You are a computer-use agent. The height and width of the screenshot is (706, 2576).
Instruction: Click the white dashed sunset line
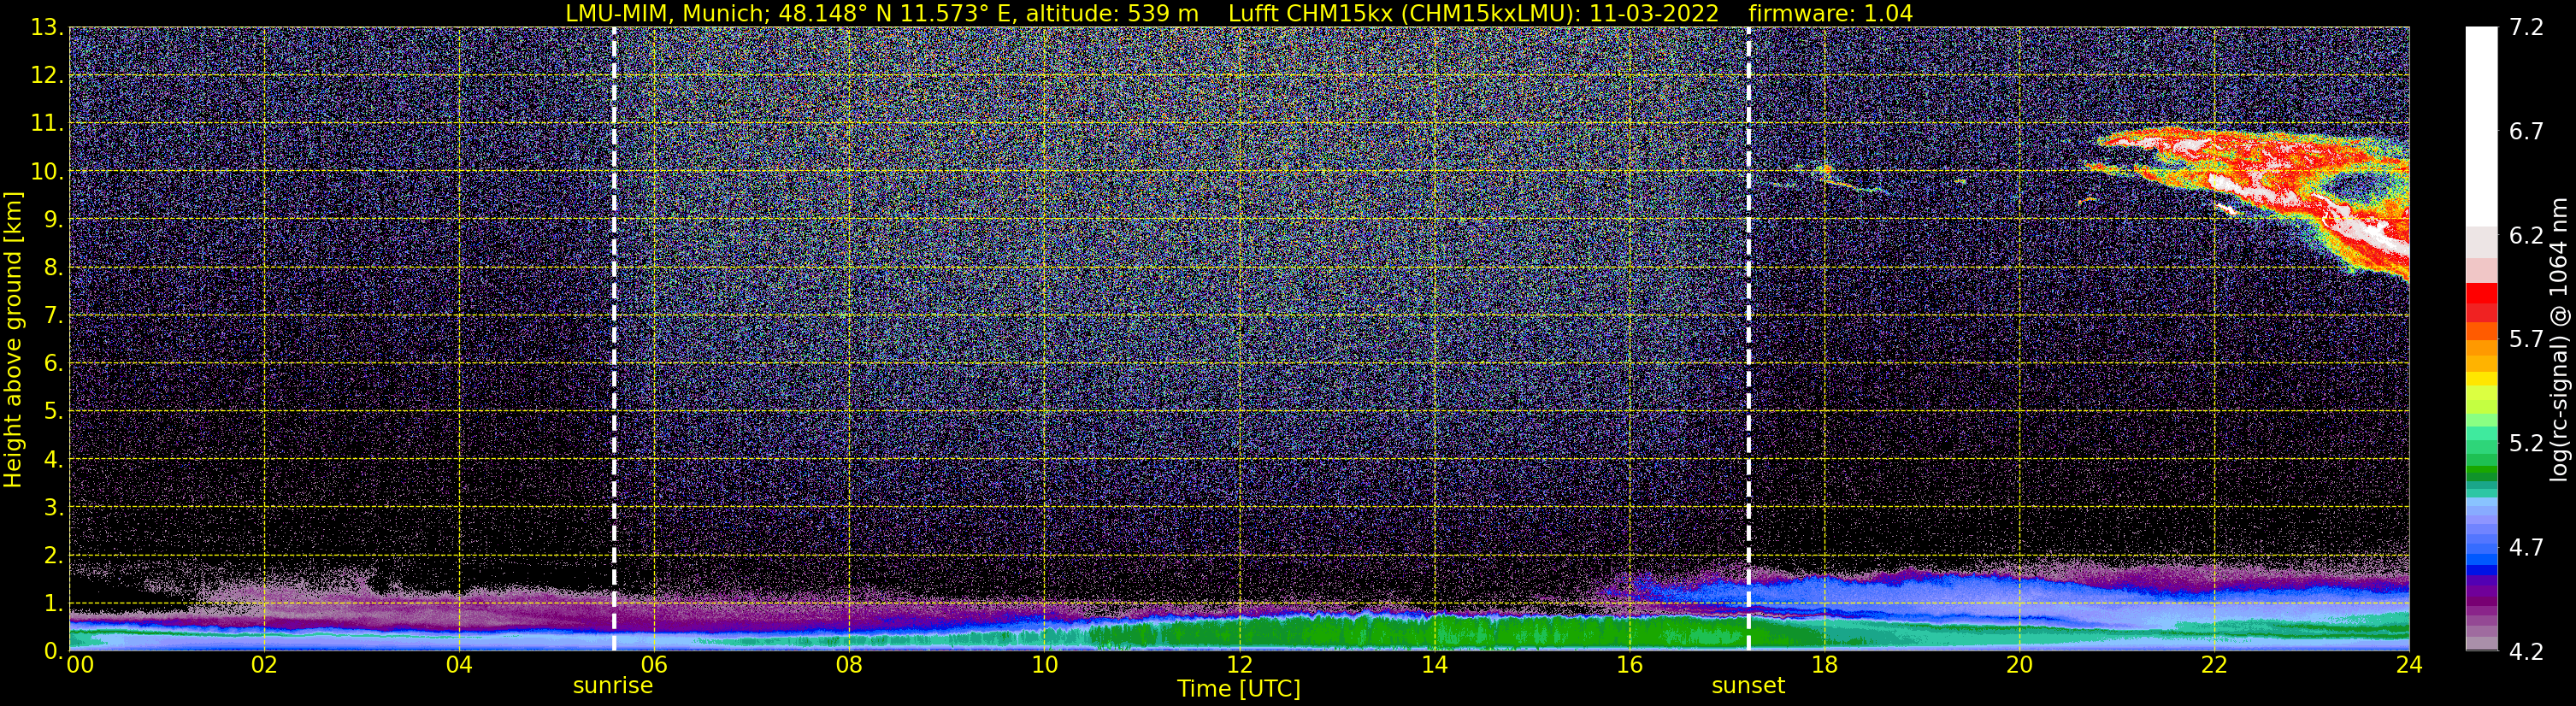click(x=1748, y=339)
